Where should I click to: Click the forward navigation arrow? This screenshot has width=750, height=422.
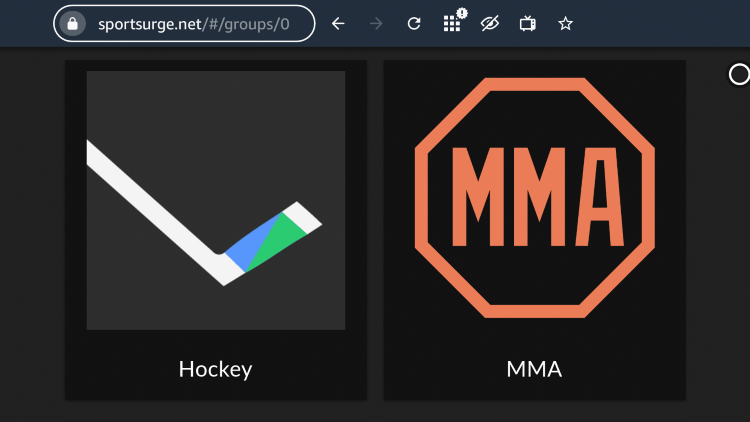click(376, 23)
